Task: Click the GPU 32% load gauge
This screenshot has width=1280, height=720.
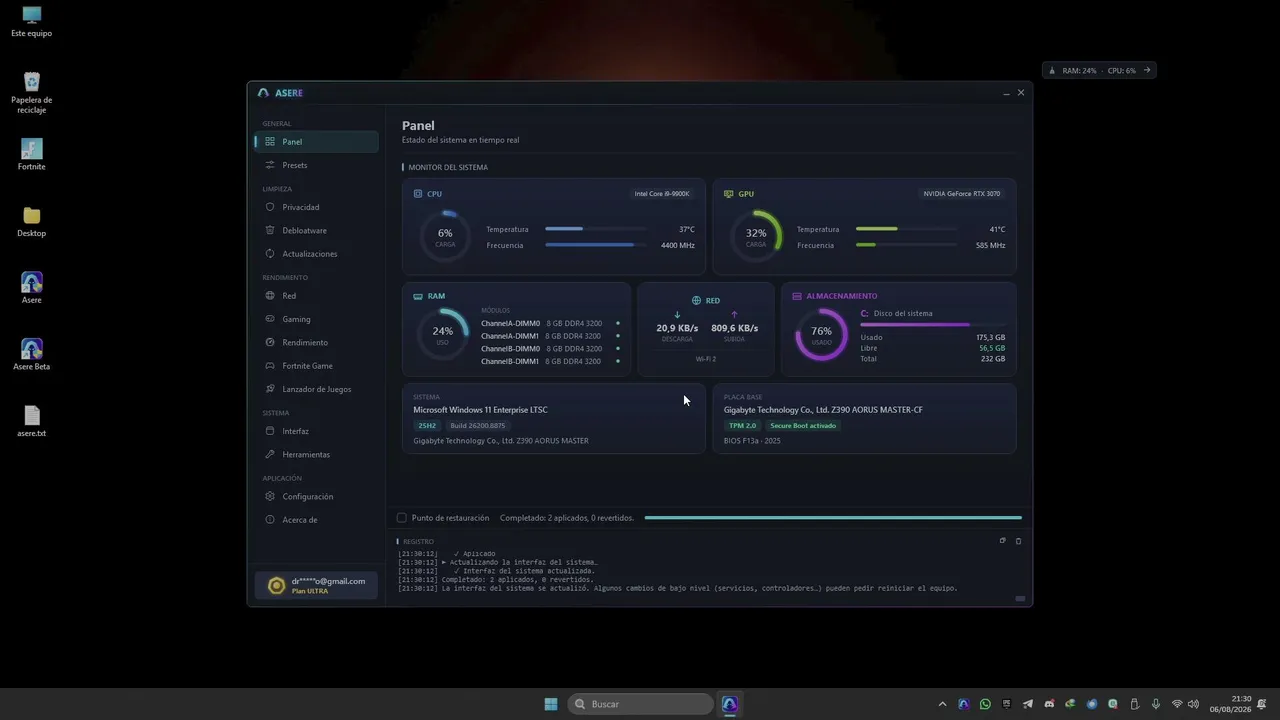Action: point(756,236)
